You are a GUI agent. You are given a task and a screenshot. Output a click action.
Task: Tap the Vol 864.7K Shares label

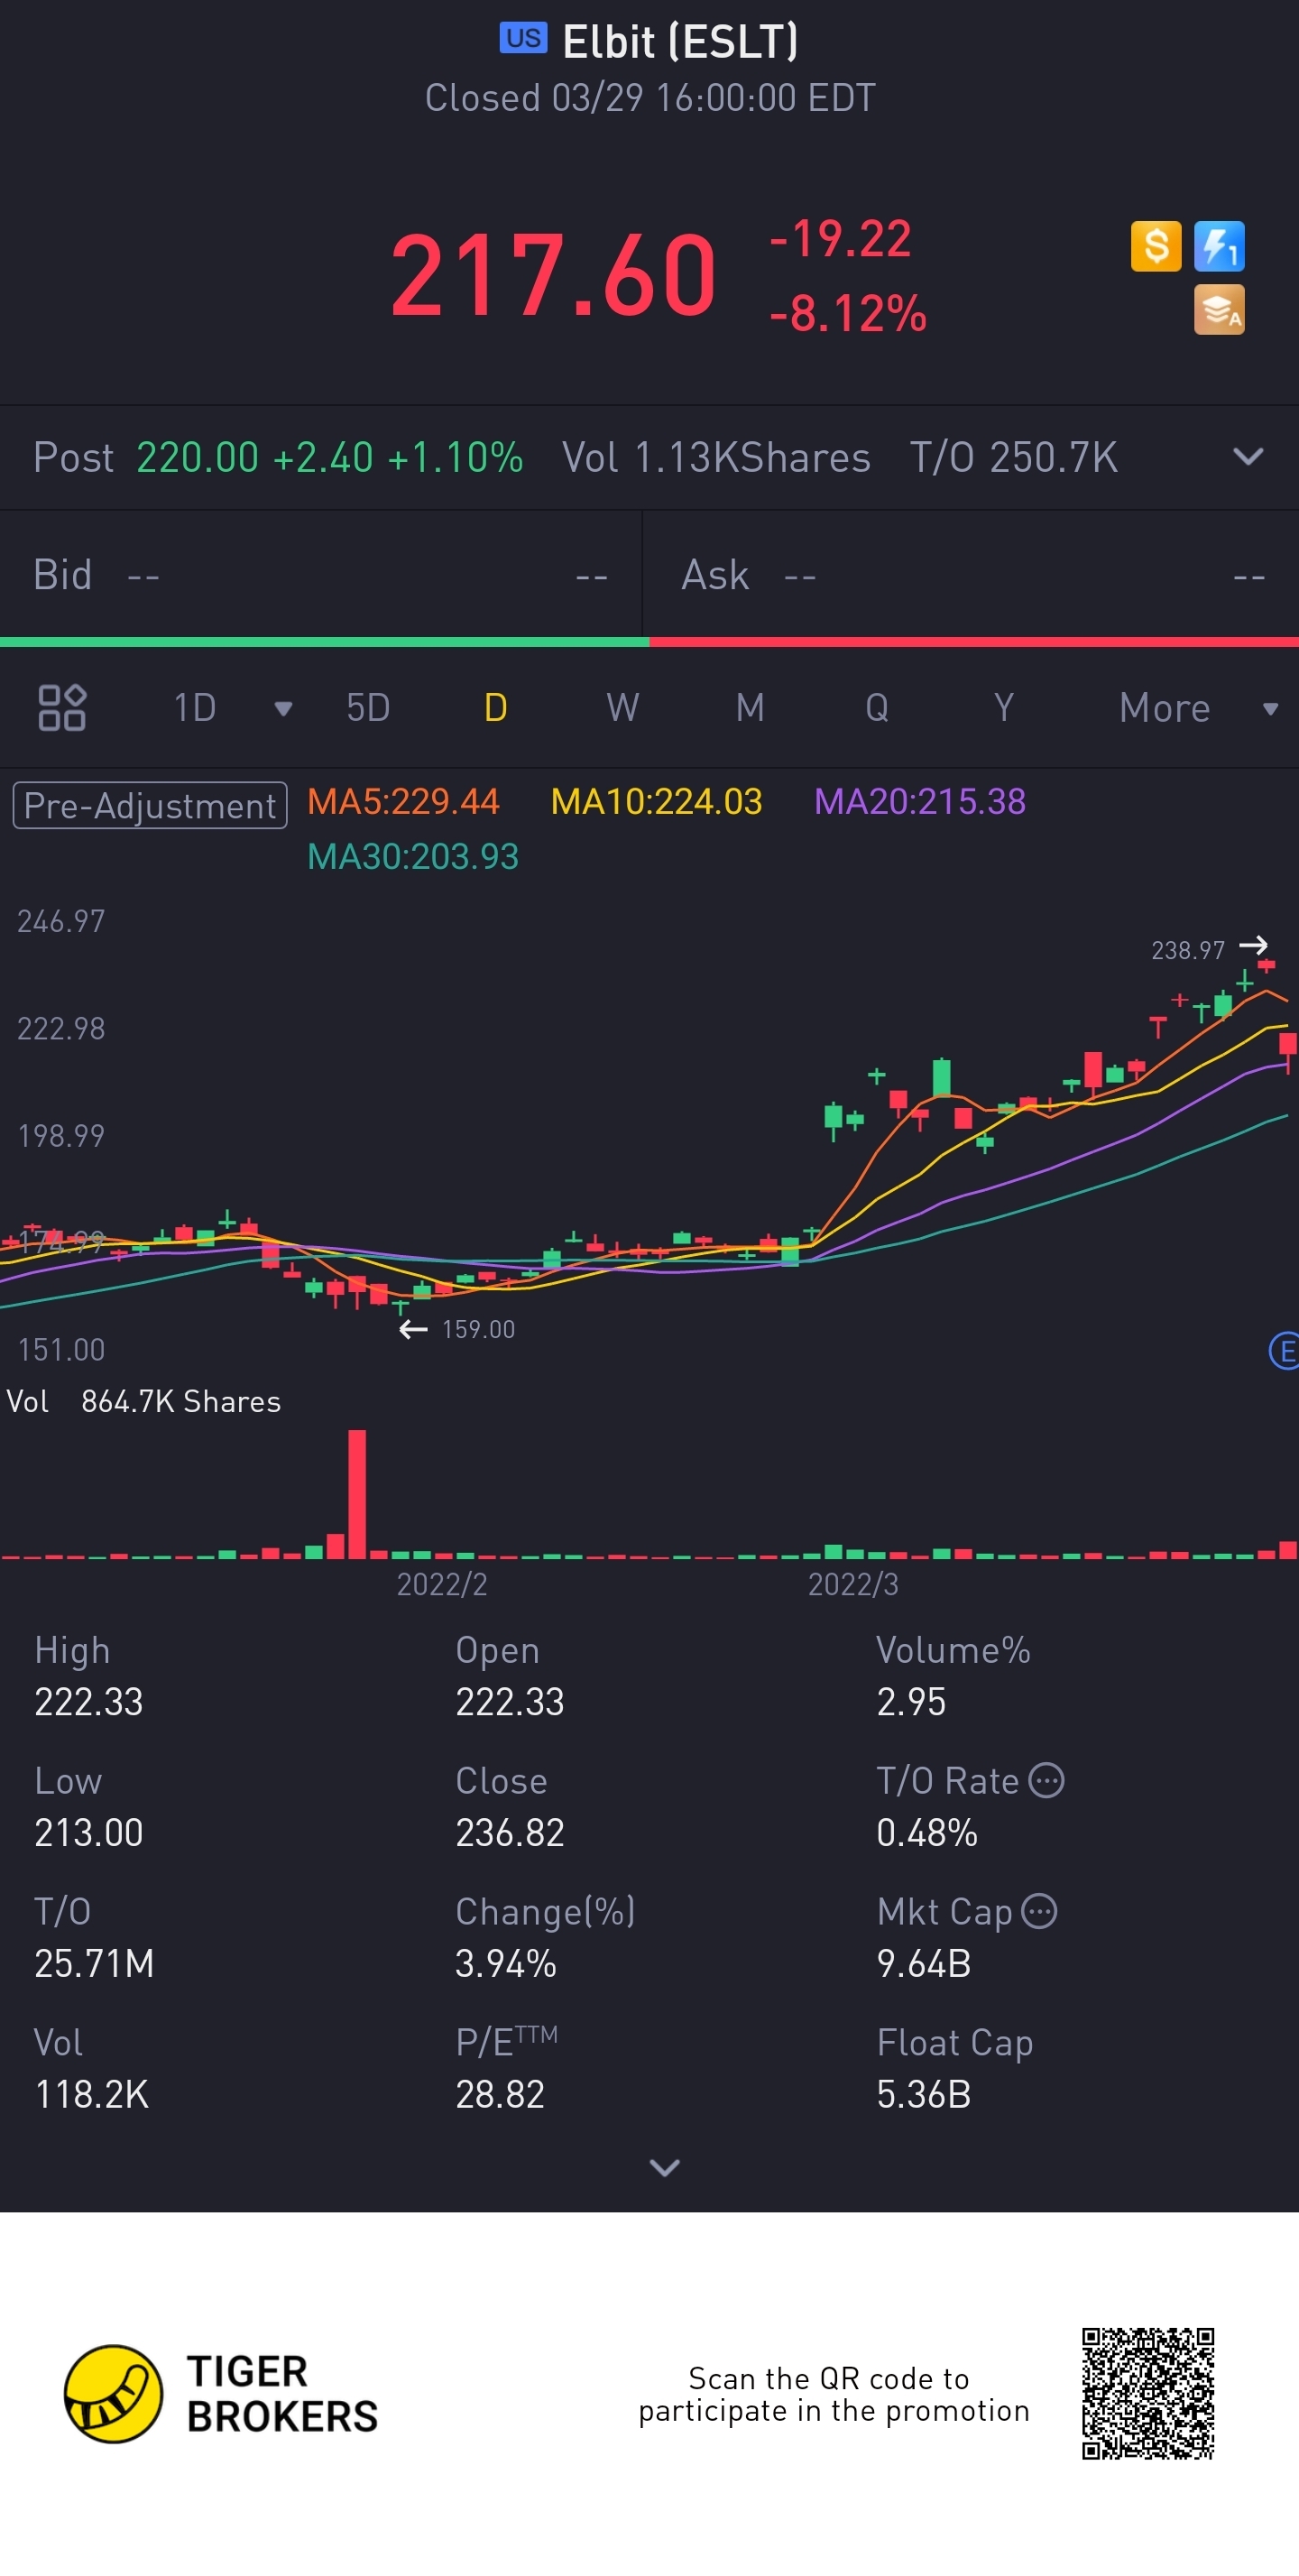click(144, 1402)
